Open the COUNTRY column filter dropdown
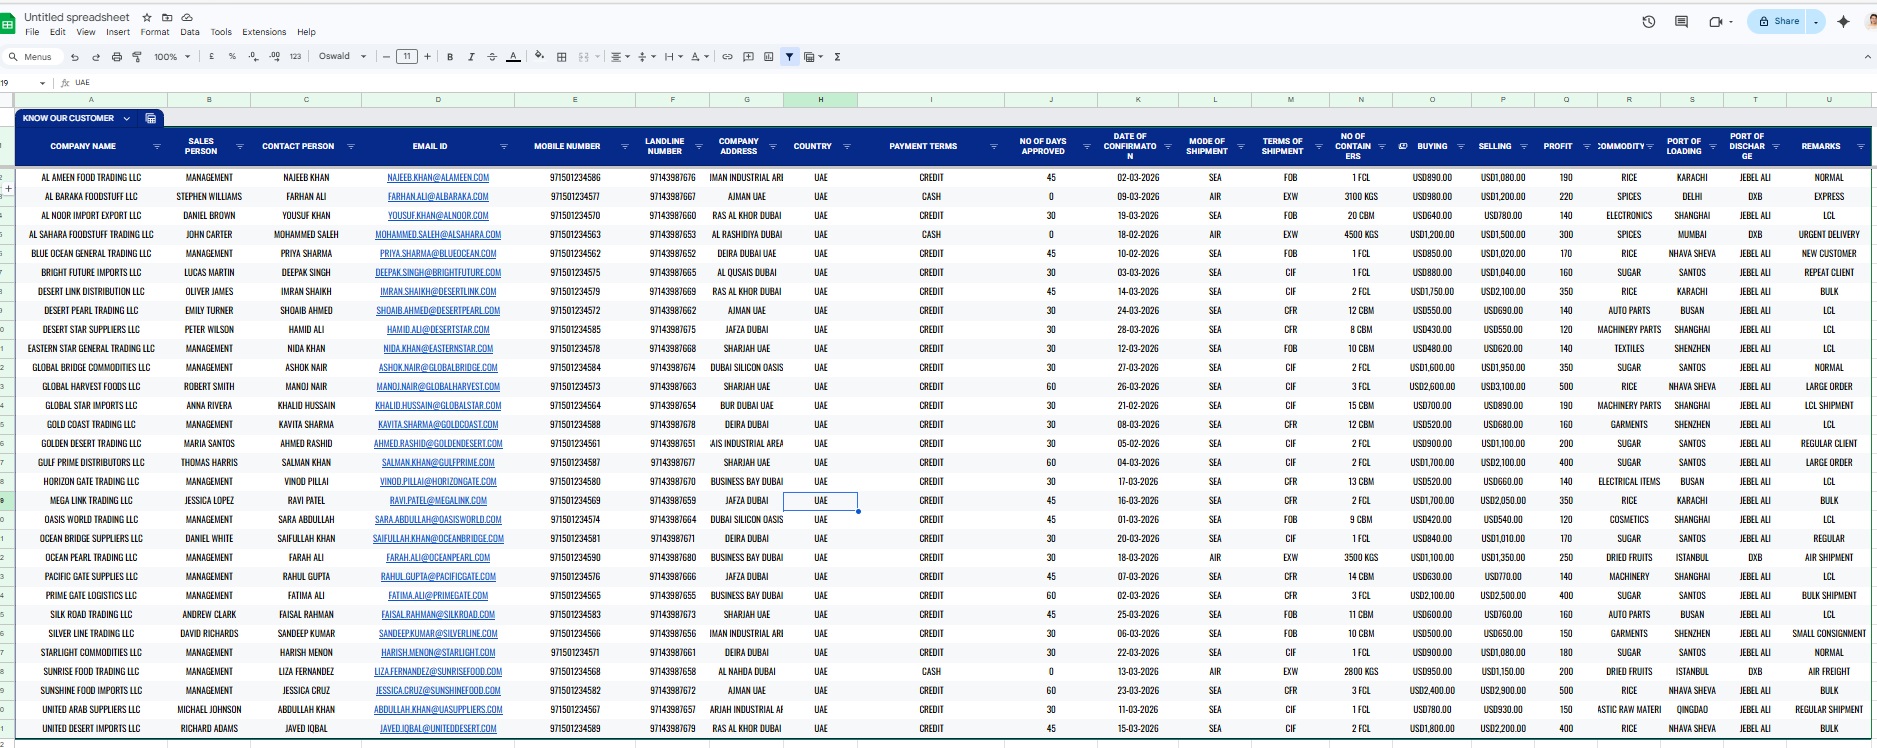 847,147
